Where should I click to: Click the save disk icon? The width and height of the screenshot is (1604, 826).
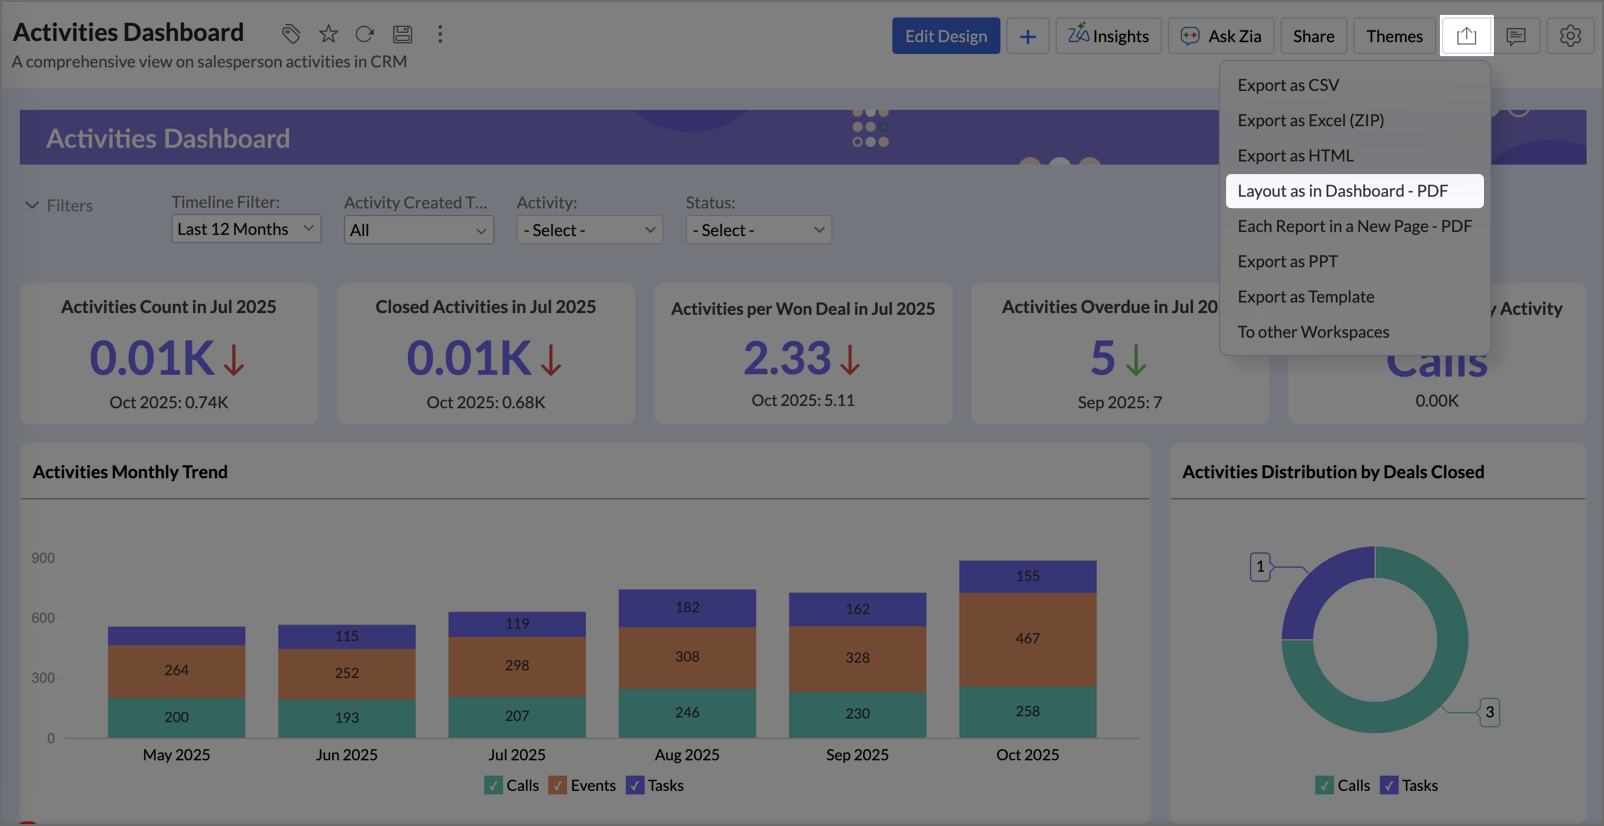402,34
